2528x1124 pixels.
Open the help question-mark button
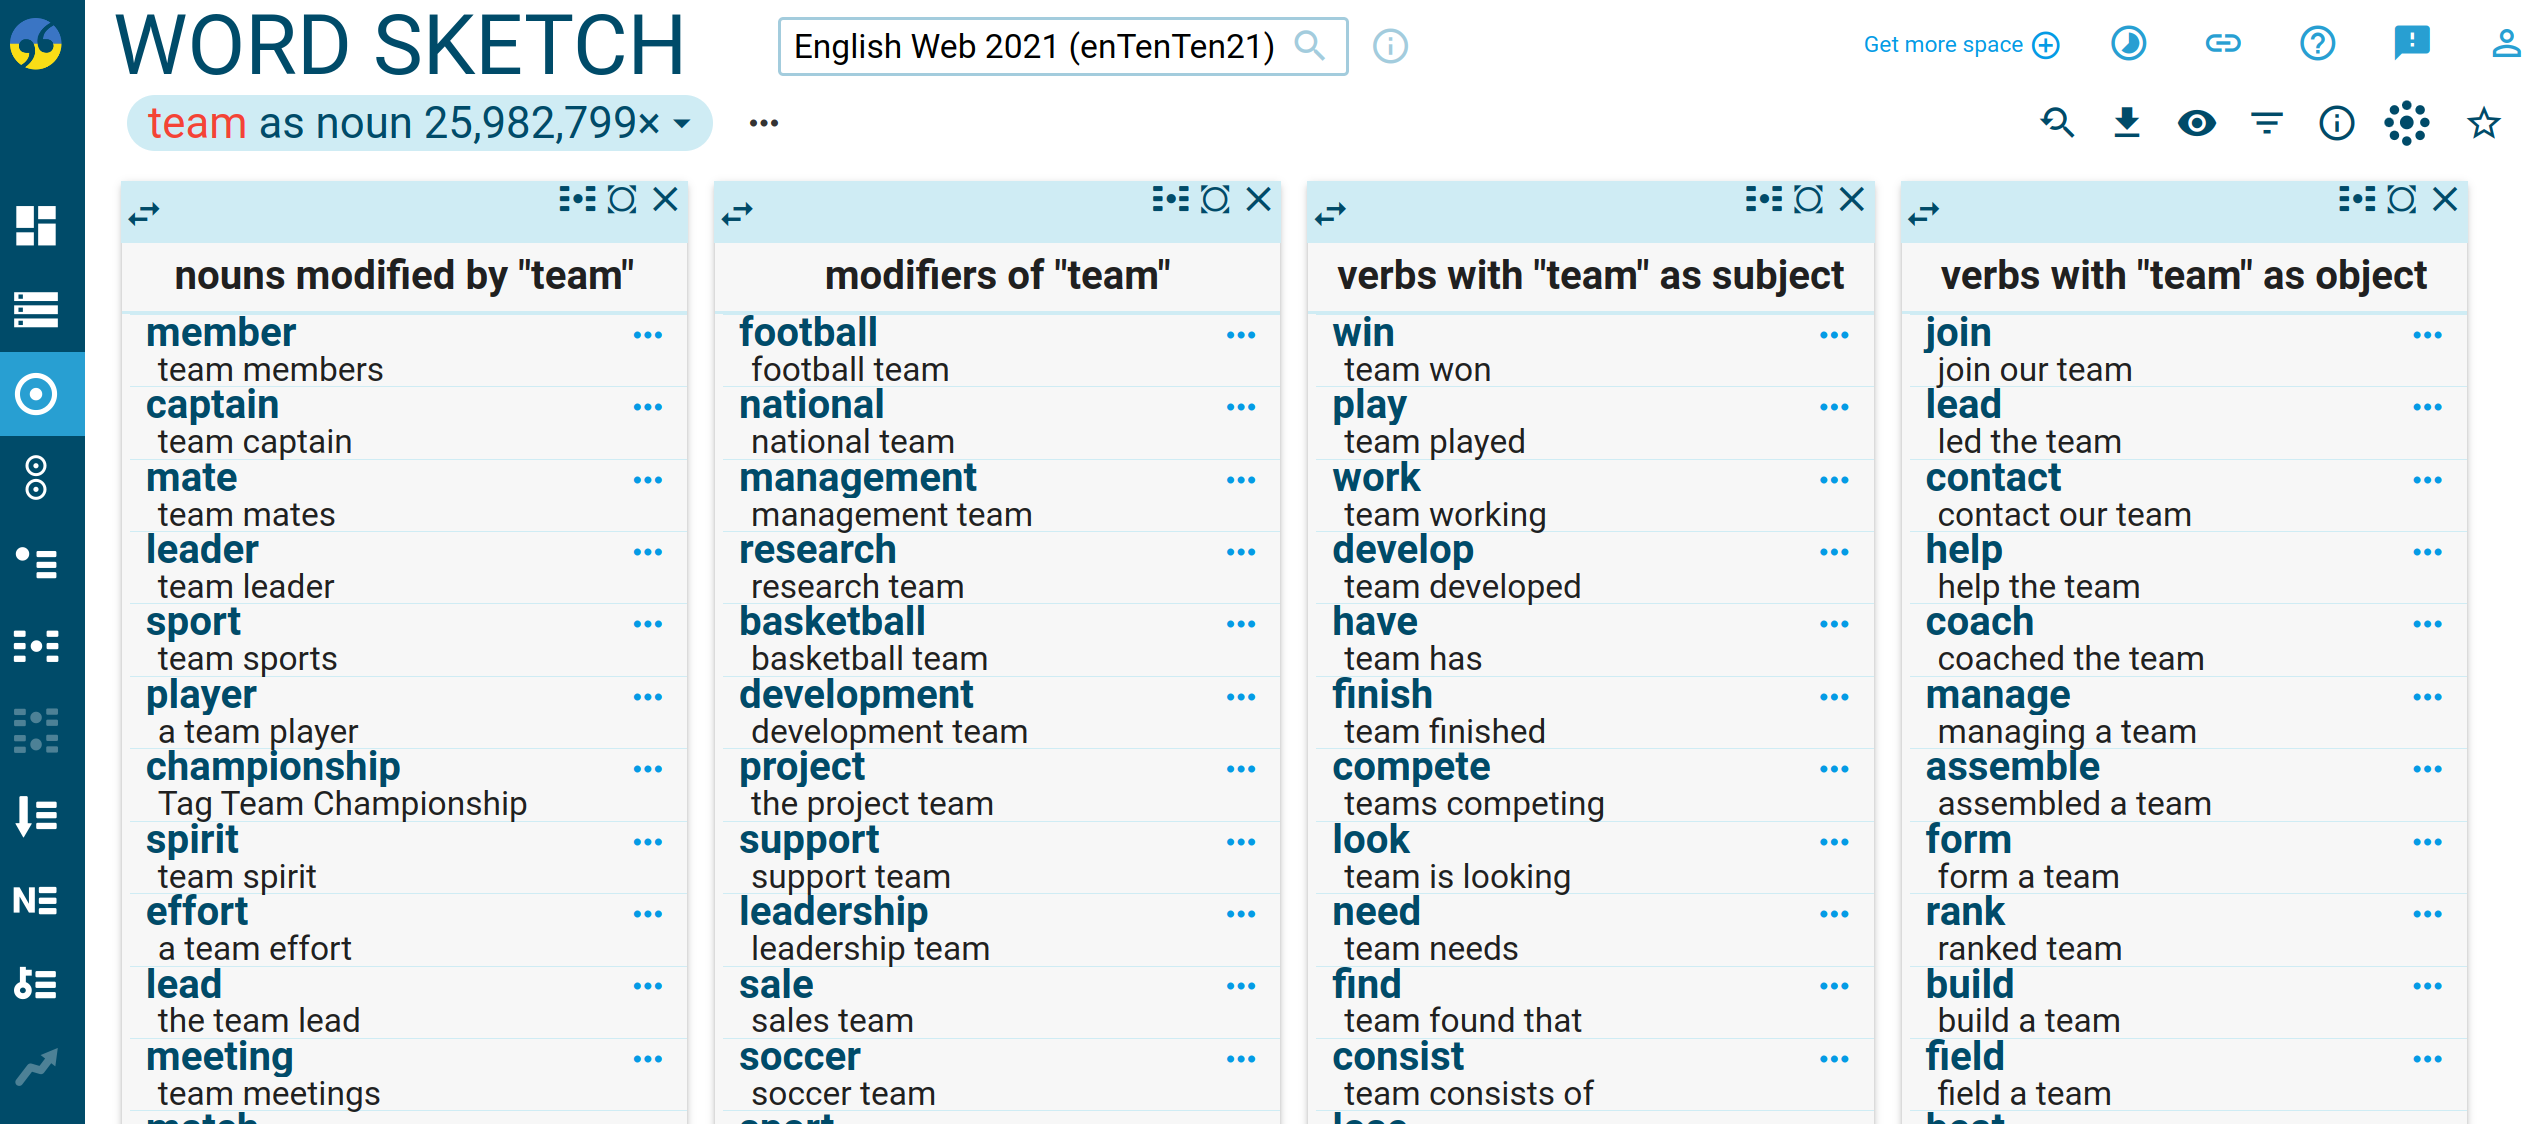(2317, 44)
